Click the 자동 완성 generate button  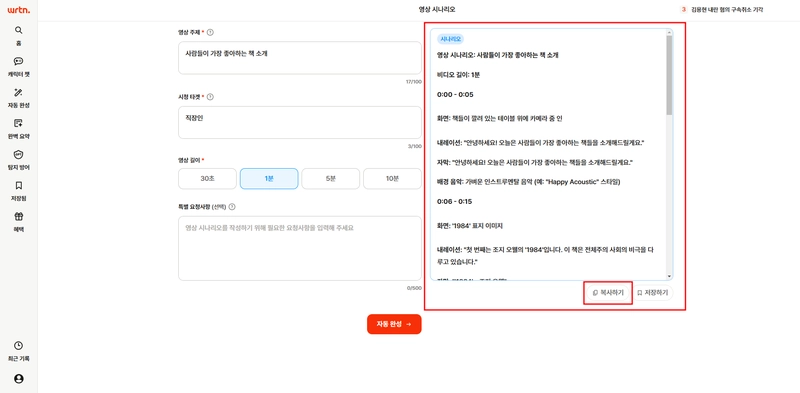tap(394, 324)
